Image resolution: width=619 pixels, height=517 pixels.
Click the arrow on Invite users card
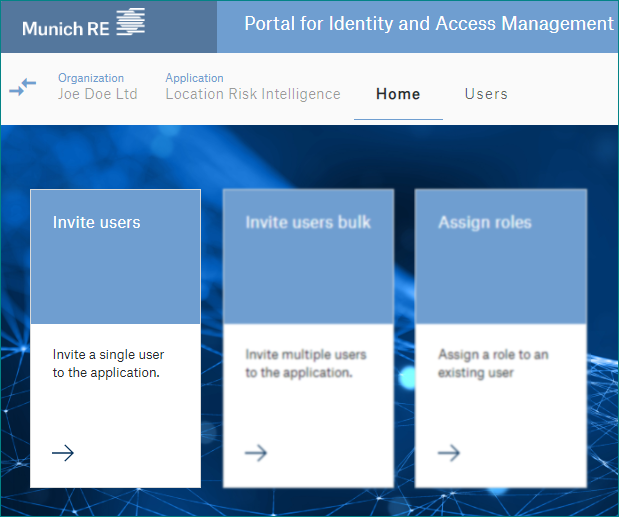[63, 453]
